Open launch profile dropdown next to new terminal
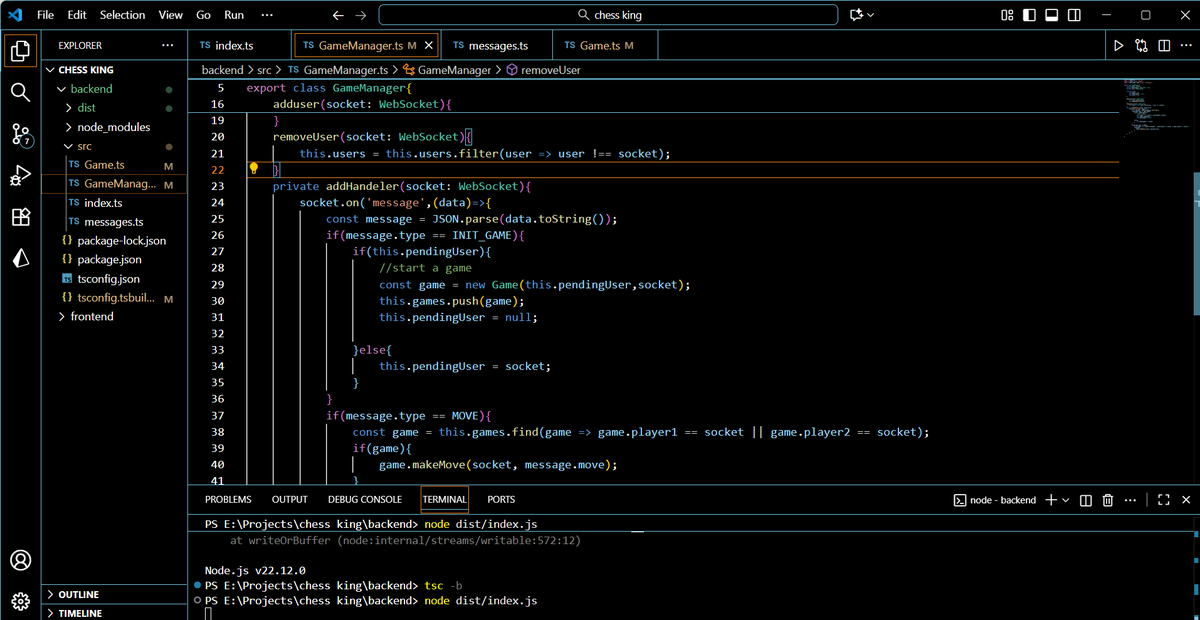 [x=1066, y=500]
